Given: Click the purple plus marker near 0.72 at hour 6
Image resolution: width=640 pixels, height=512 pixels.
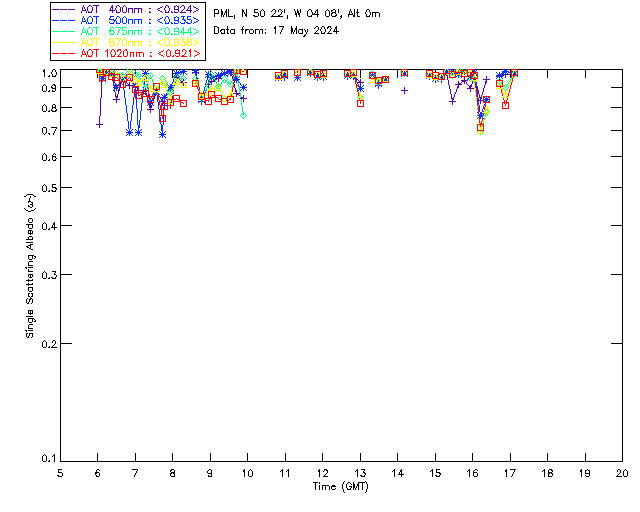Looking at the screenshot, I should tap(99, 125).
